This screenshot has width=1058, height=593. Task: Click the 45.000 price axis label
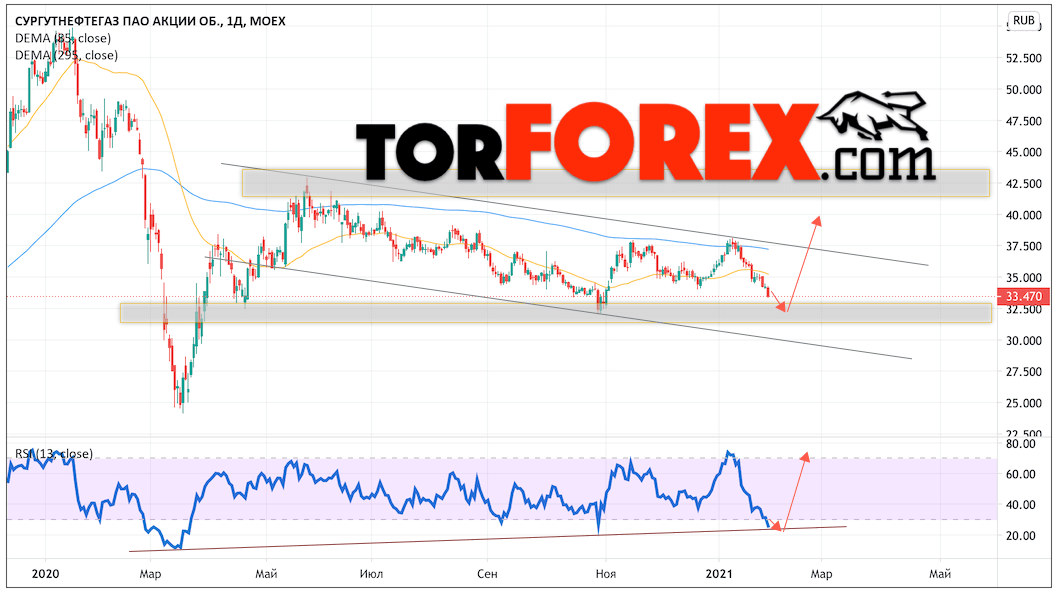1024,152
